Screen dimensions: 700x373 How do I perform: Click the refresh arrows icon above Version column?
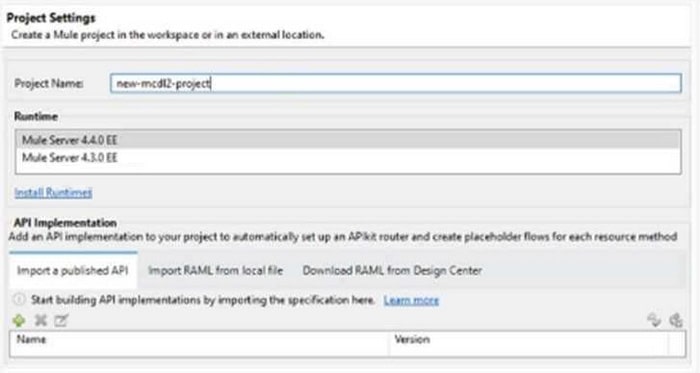pyautogui.click(x=654, y=319)
